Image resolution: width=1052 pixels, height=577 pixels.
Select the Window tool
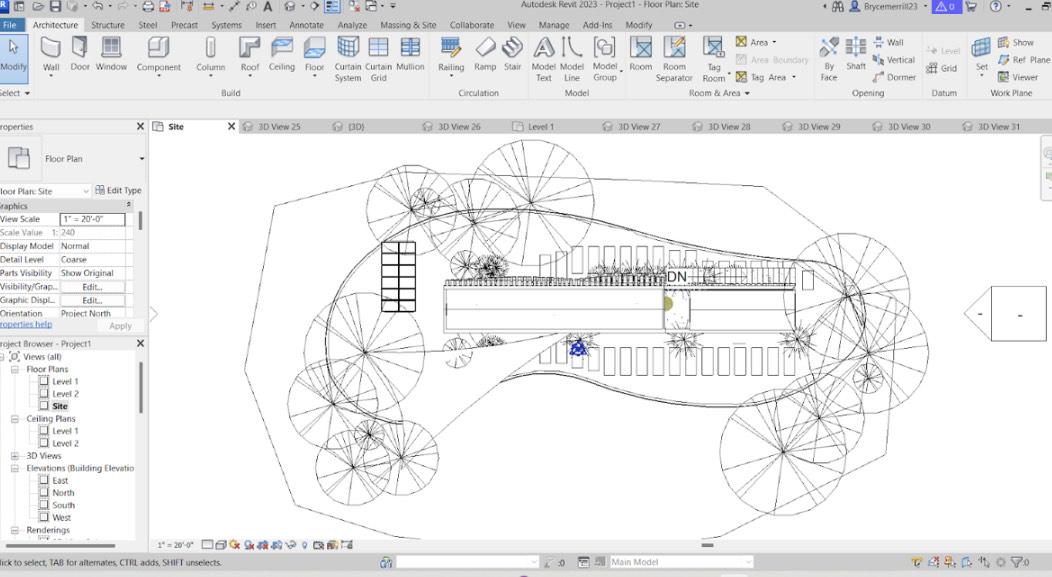(x=111, y=55)
